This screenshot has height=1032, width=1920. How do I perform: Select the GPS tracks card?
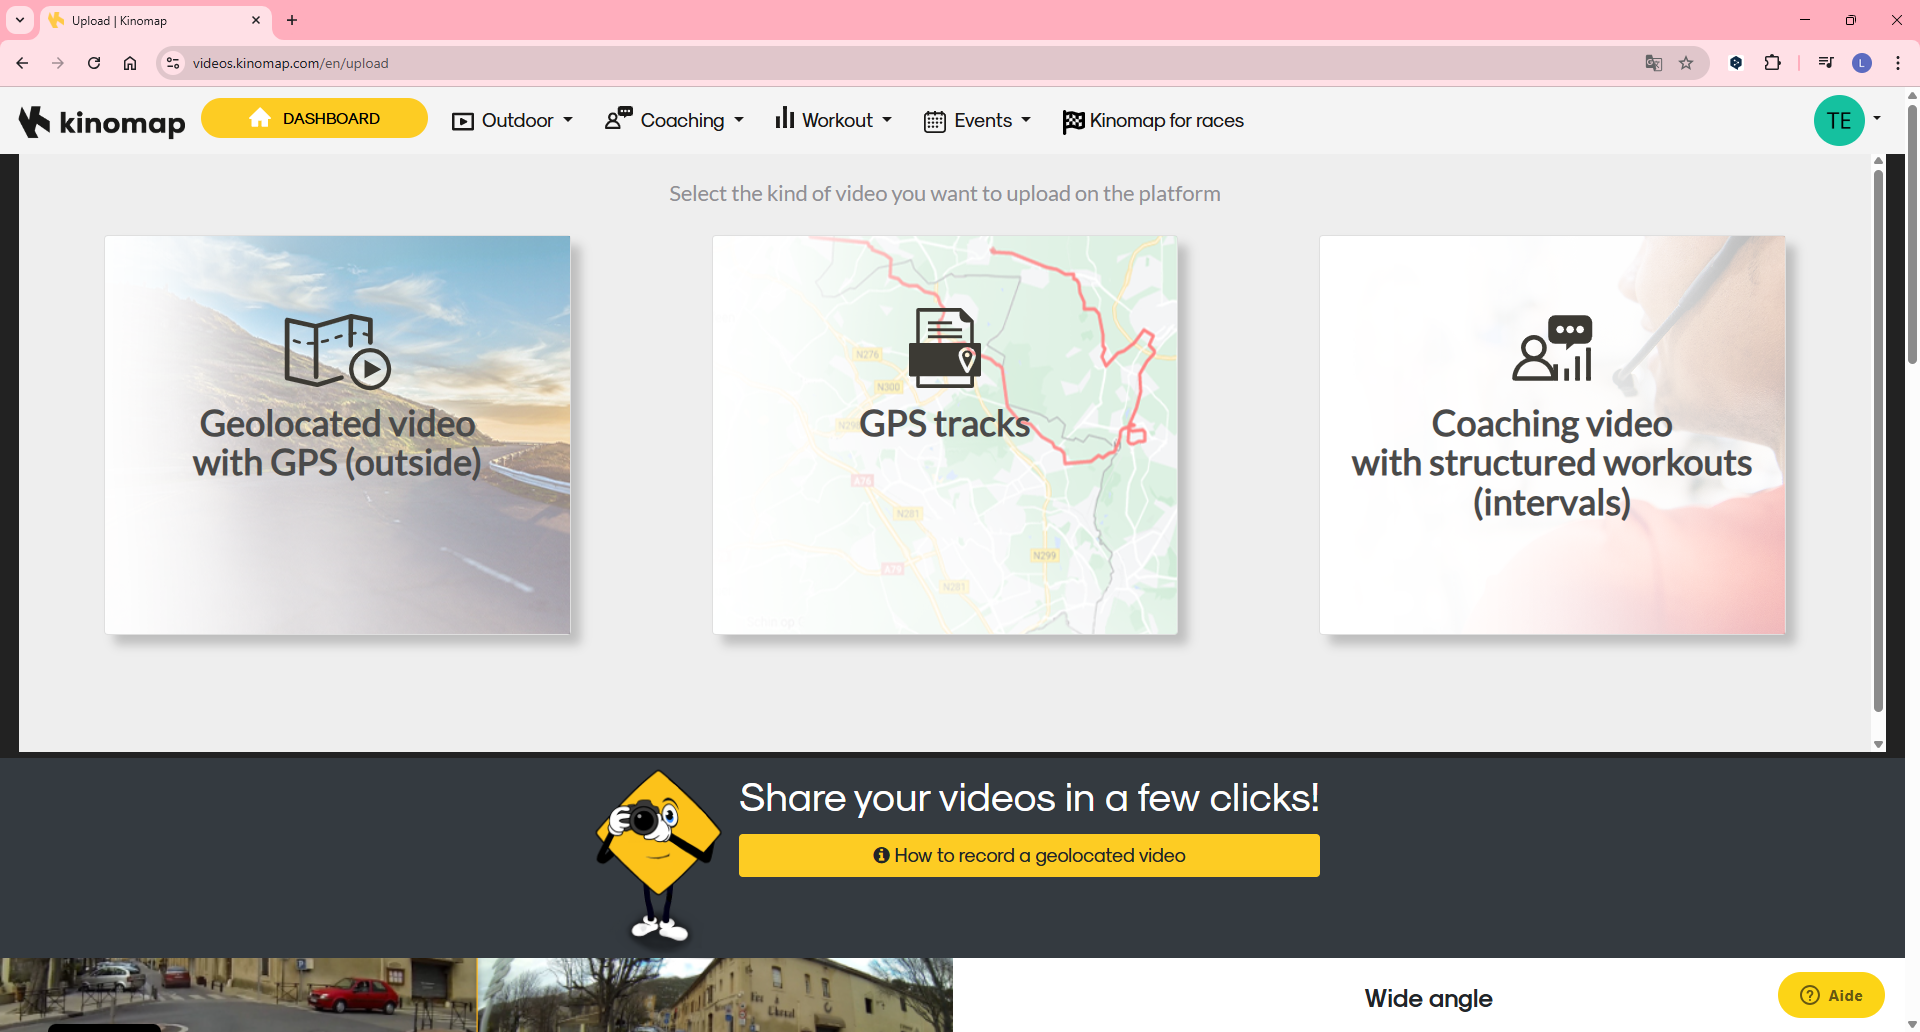(945, 435)
